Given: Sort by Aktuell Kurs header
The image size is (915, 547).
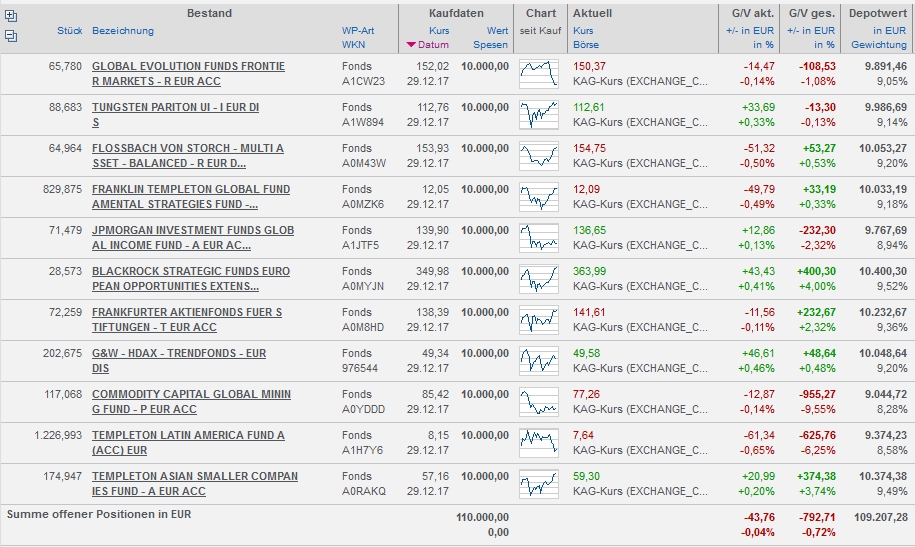Looking at the screenshot, I should (583, 30).
